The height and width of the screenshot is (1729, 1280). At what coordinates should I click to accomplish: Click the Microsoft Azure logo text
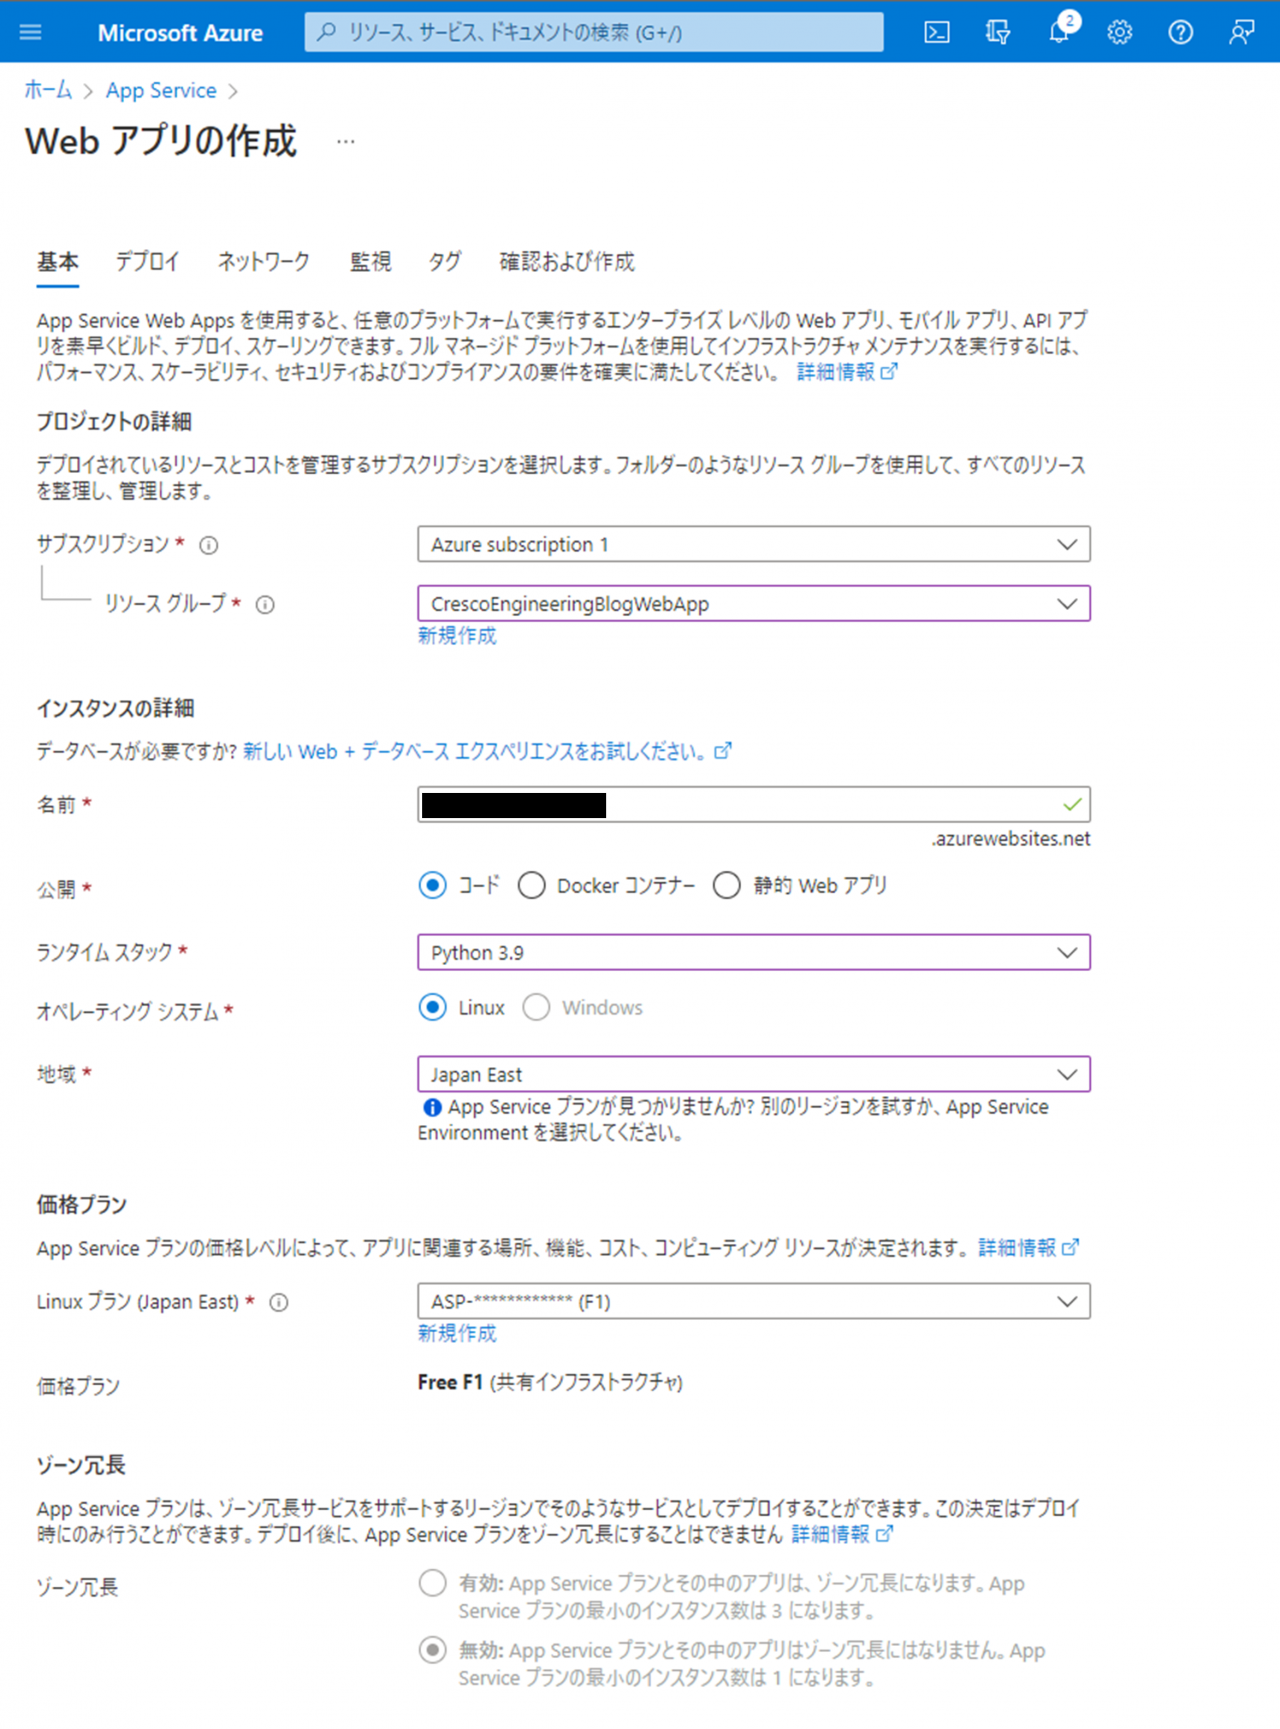point(180,33)
